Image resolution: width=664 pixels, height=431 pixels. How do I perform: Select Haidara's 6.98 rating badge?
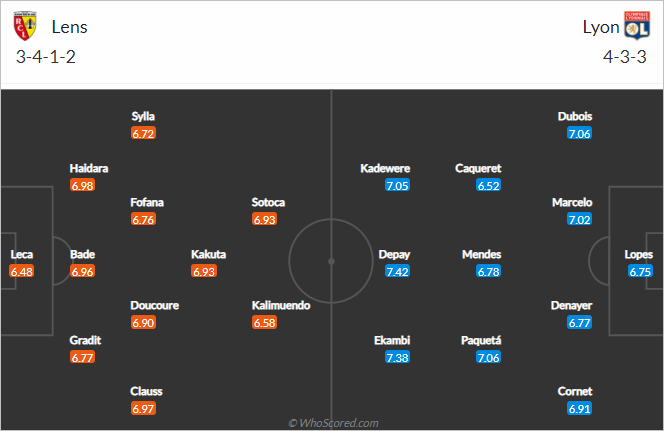(x=82, y=185)
